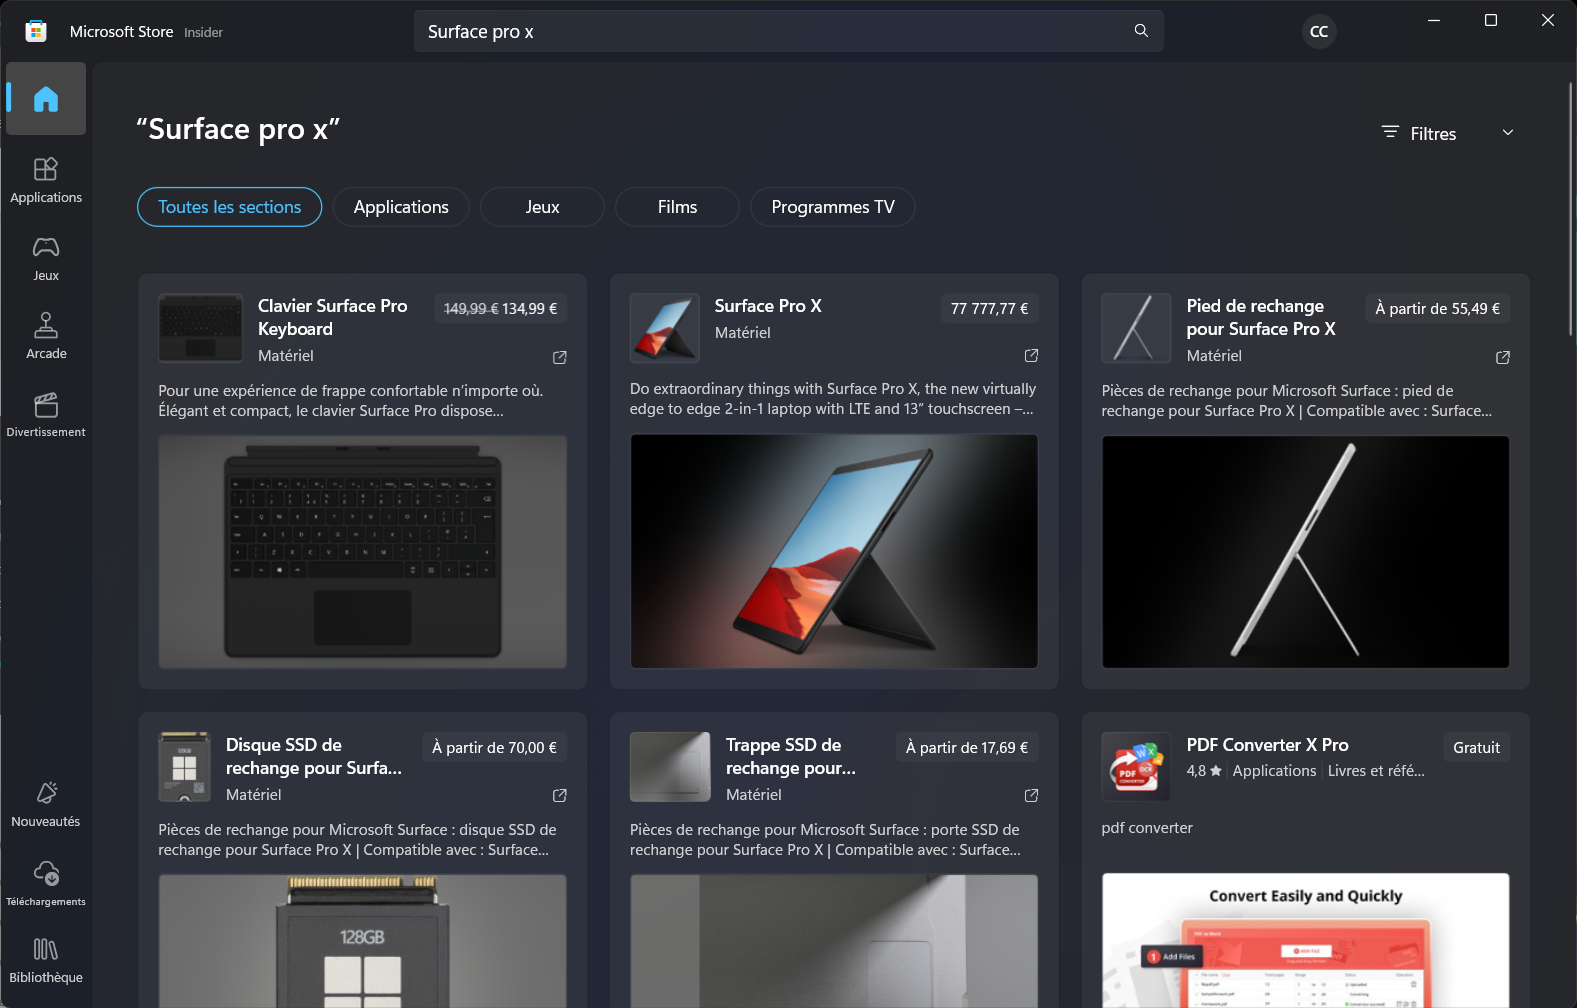Click the "Do extraordinary things" description text
The width and height of the screenshot is (1577, 1008).
[833, 399]
